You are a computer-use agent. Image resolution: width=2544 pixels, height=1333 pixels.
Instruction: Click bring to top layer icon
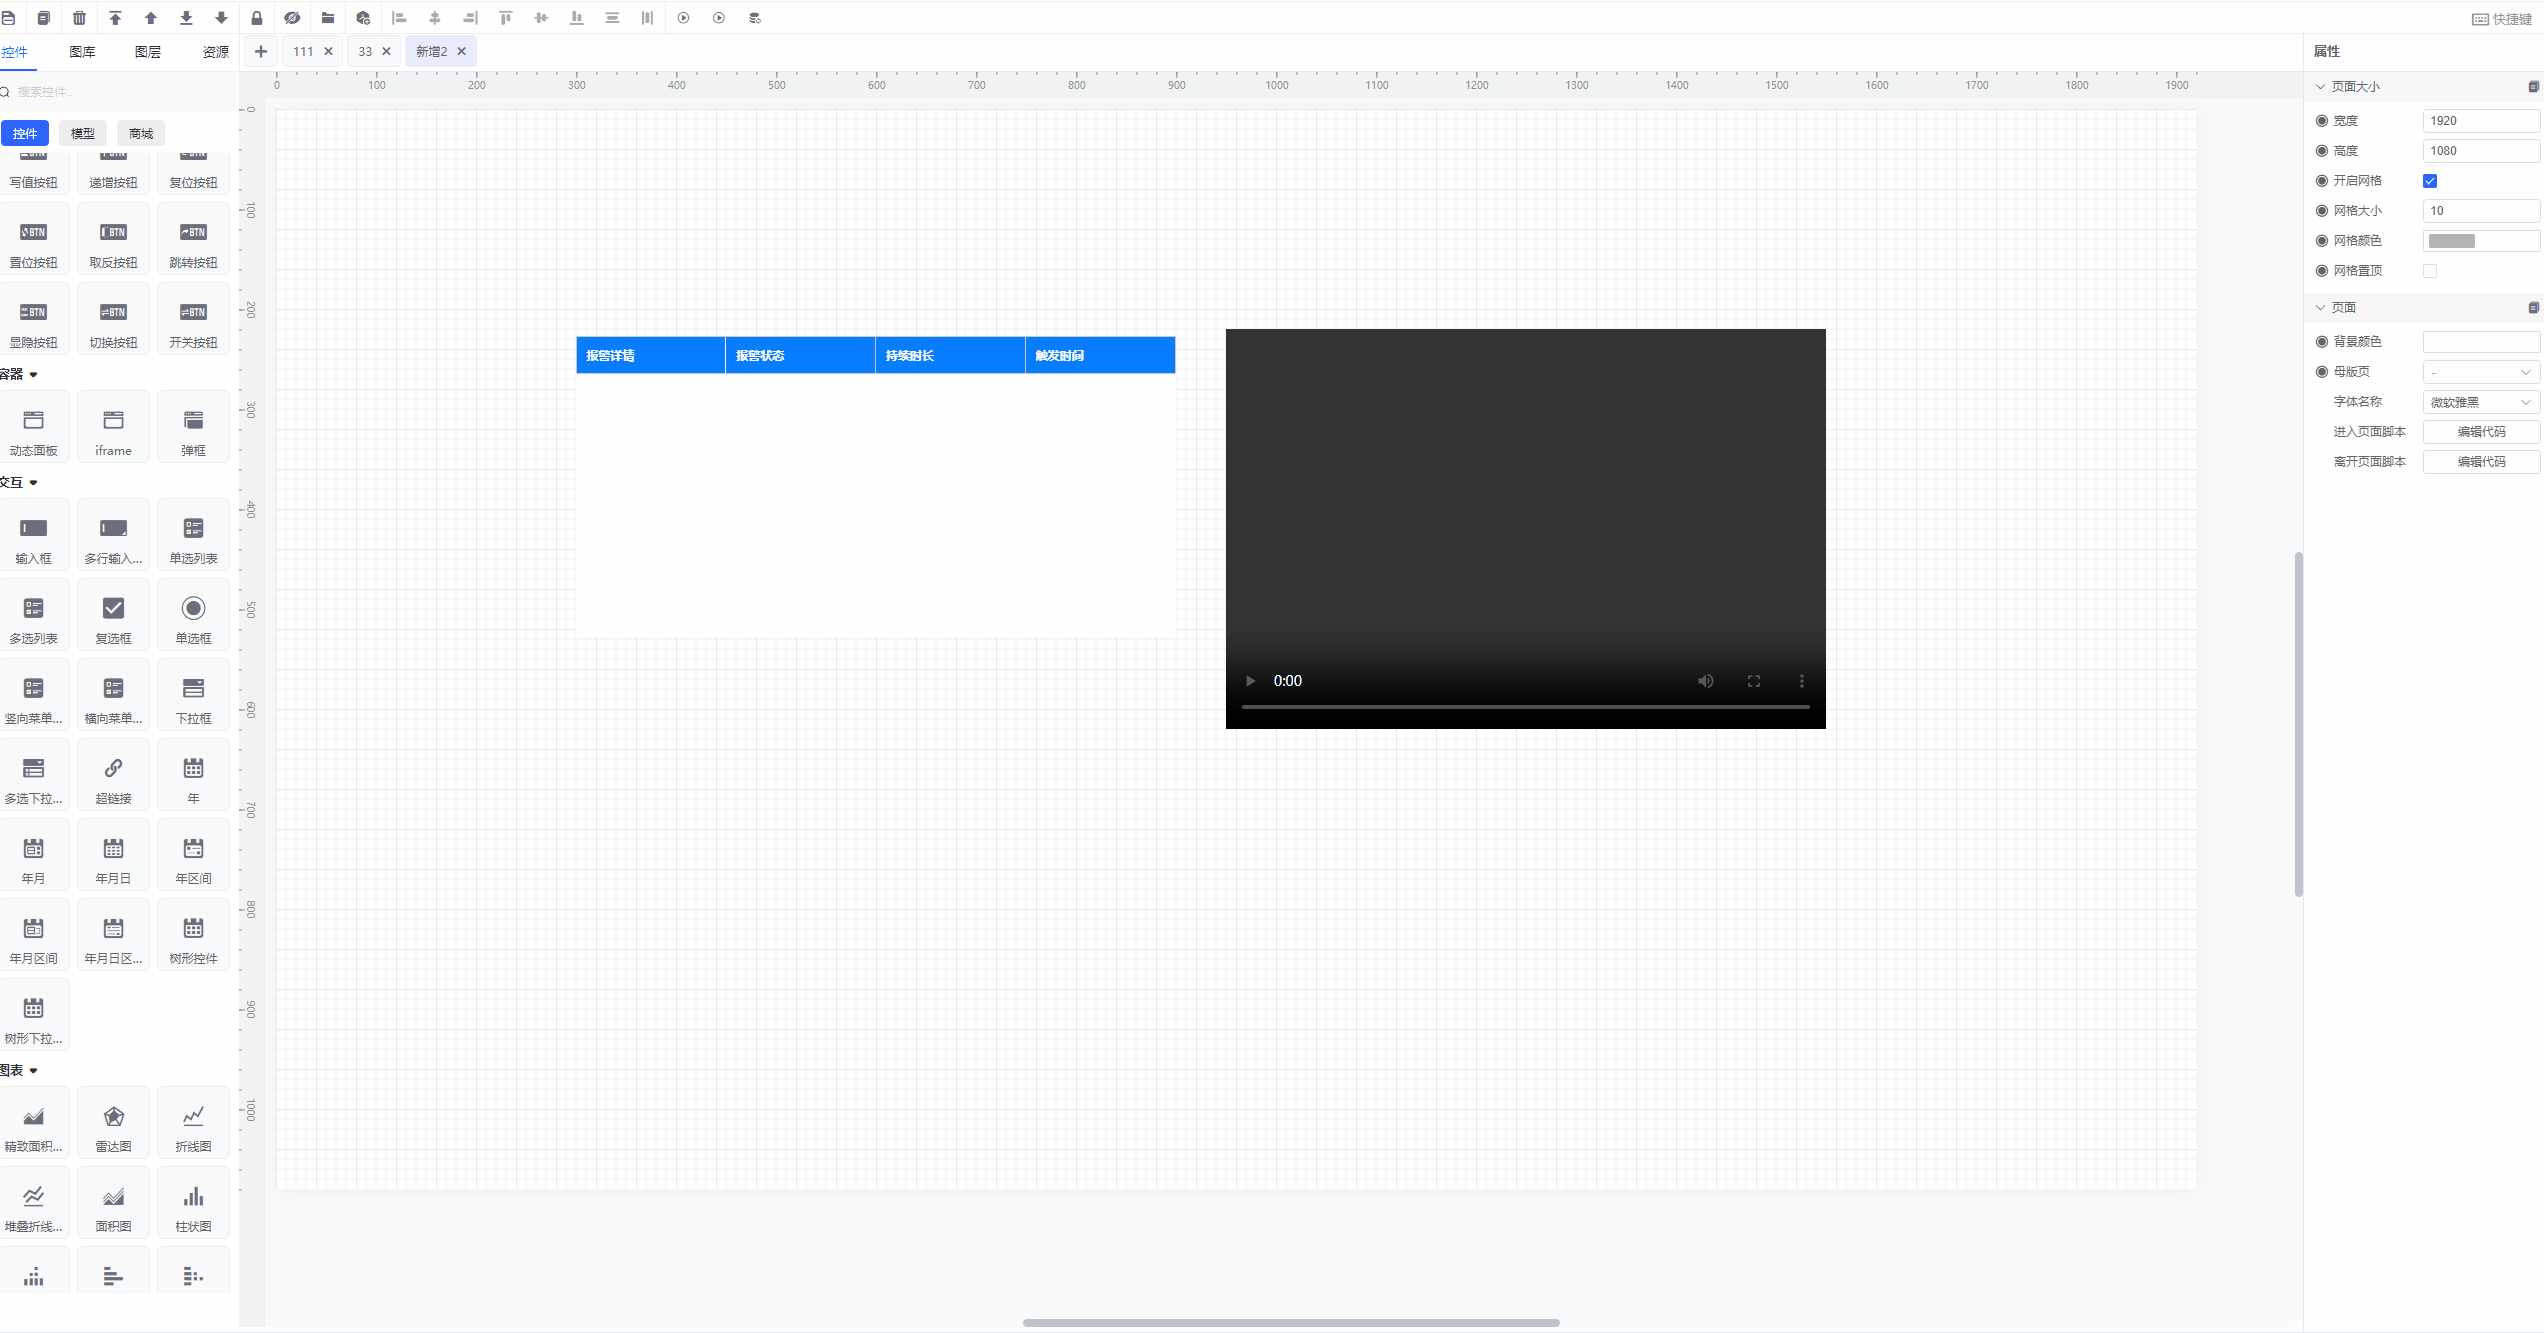point(115,18)
